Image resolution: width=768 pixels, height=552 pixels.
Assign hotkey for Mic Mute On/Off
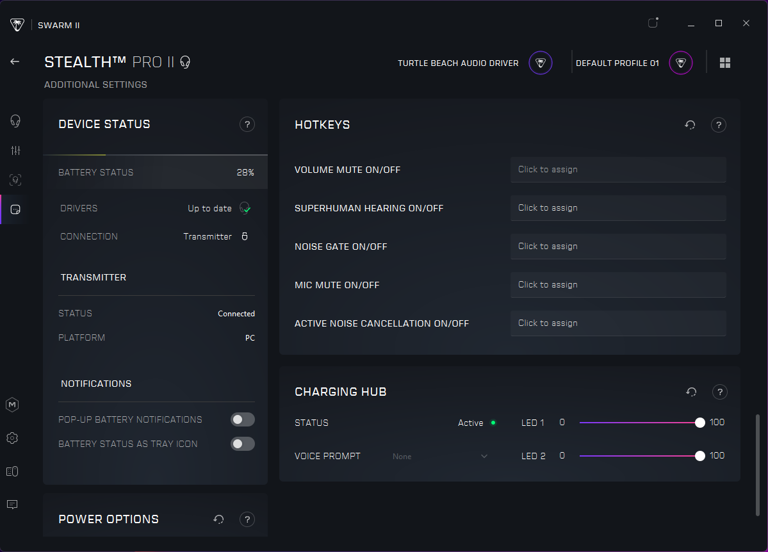pos(618,285)
